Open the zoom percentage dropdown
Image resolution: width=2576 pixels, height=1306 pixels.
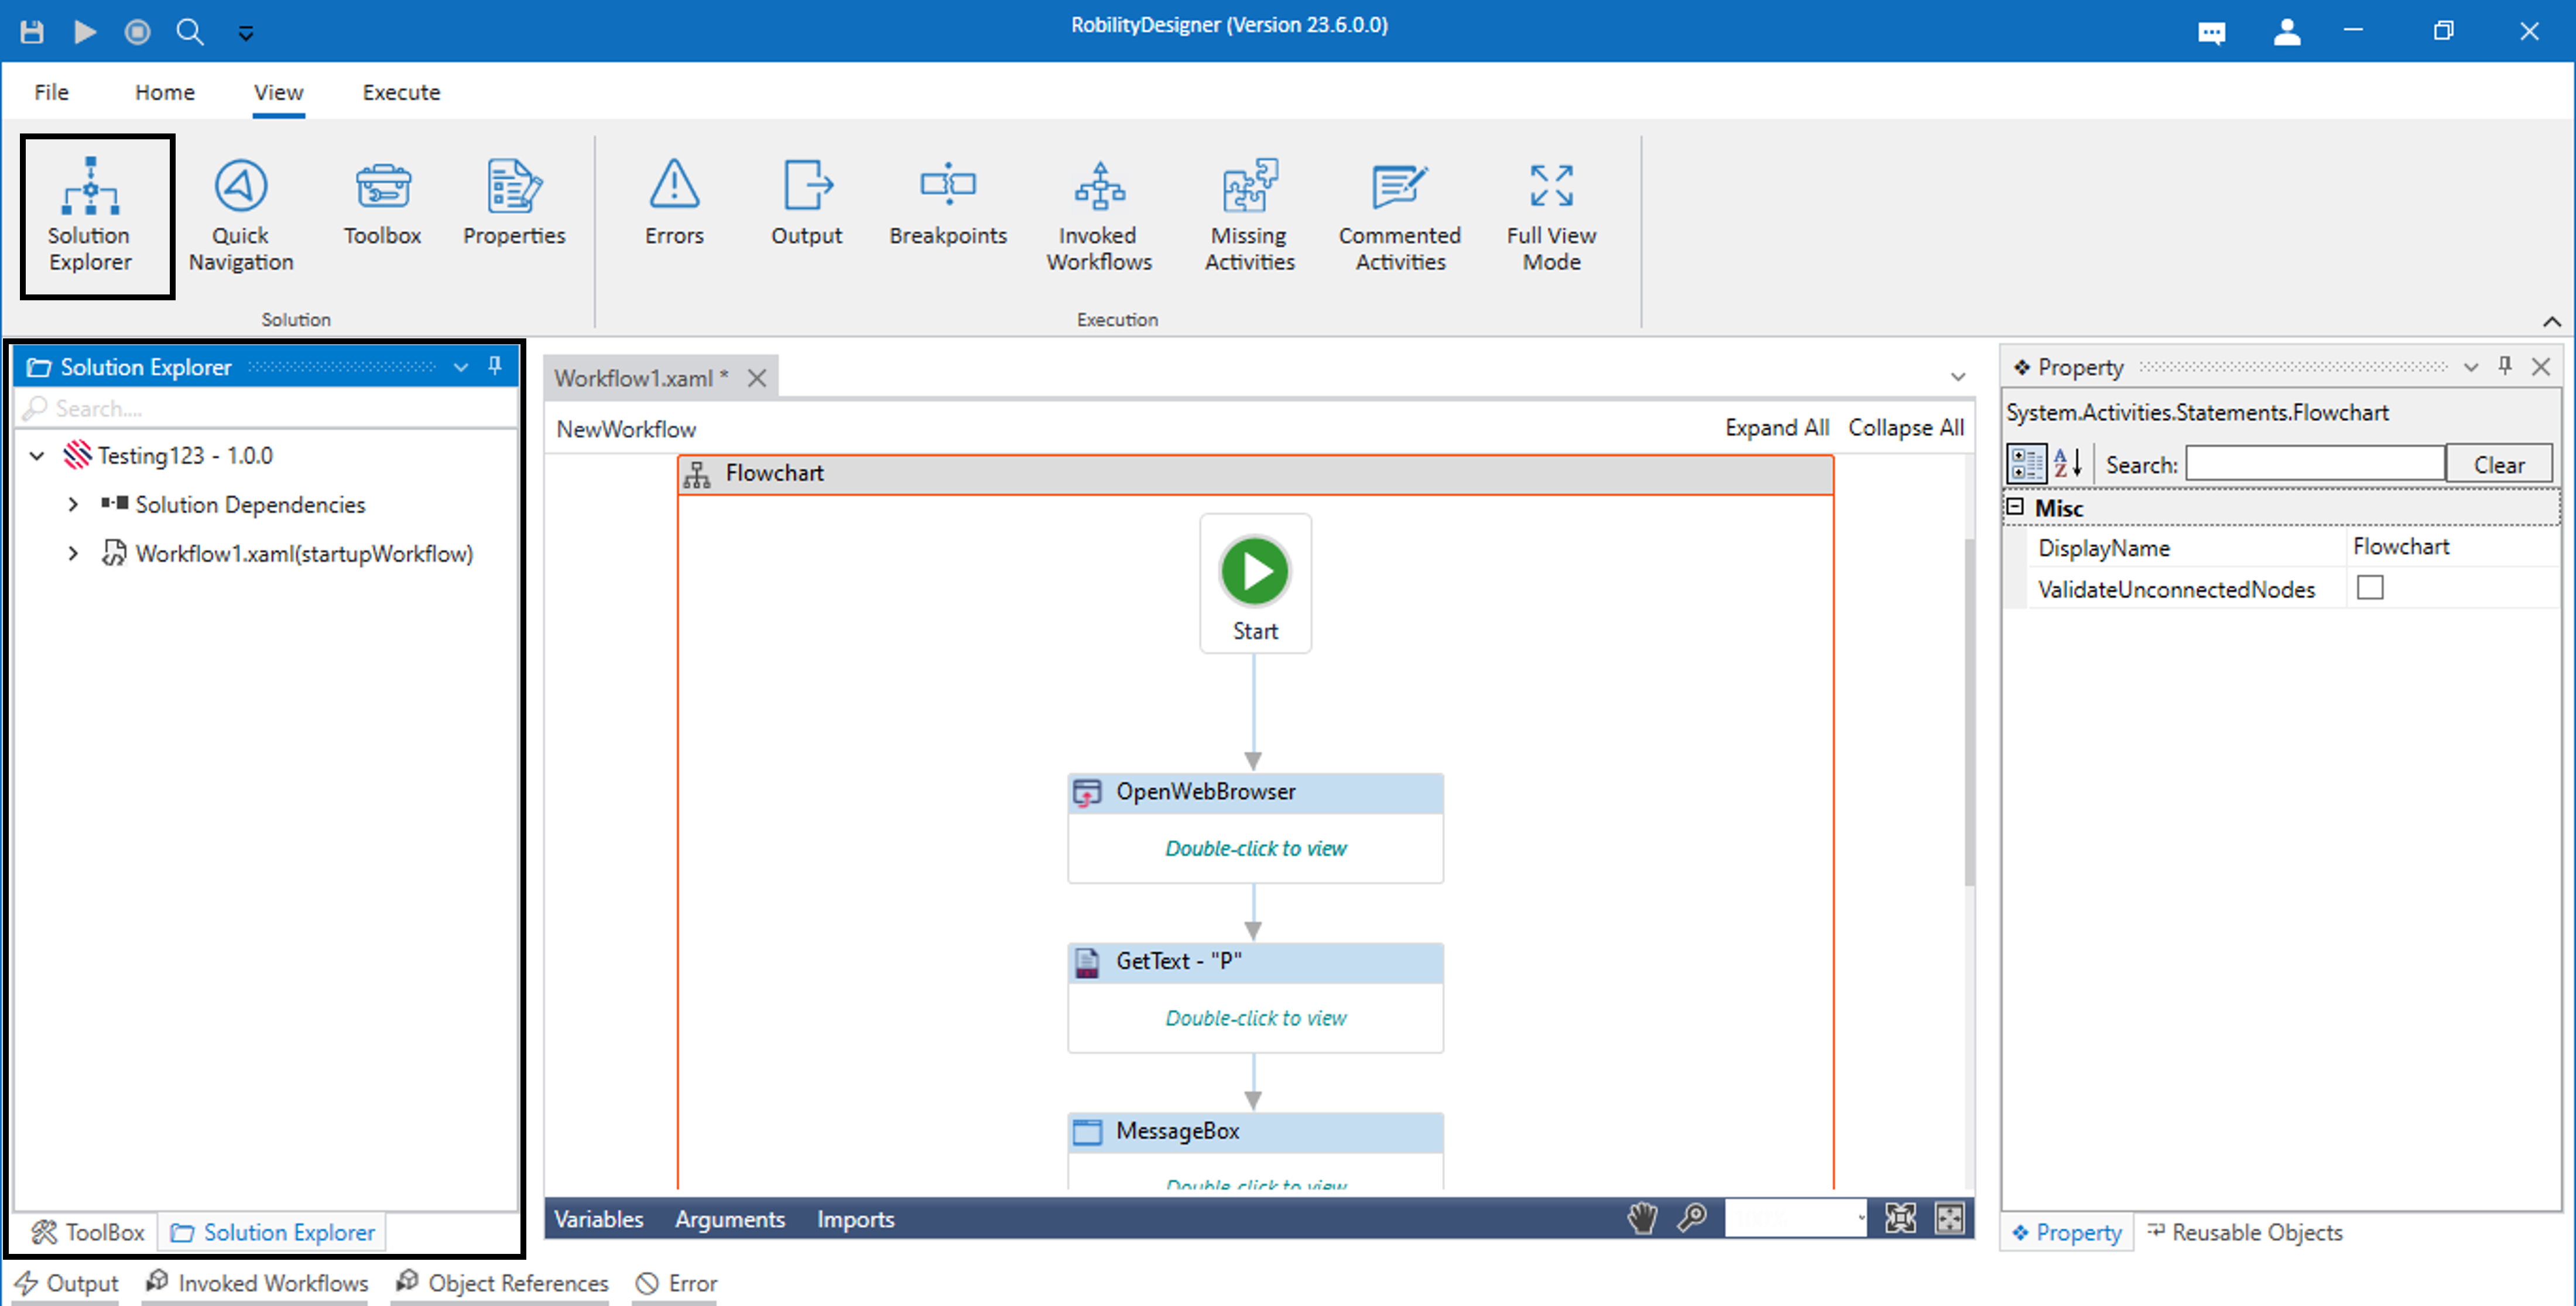pyautogui.click(x=1860, y=1218)
